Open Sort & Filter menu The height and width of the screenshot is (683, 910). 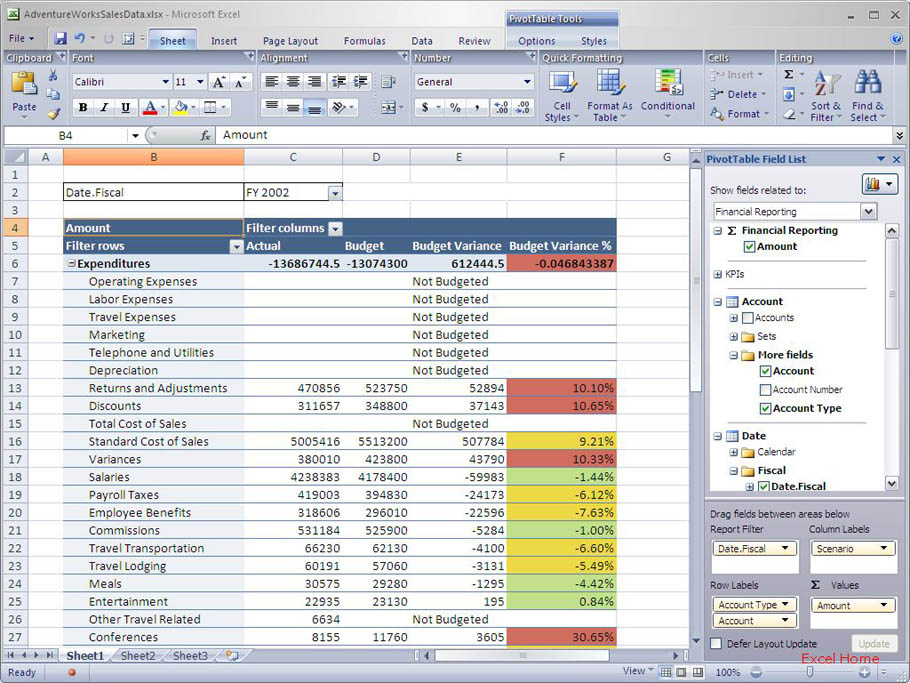[826, 96]
